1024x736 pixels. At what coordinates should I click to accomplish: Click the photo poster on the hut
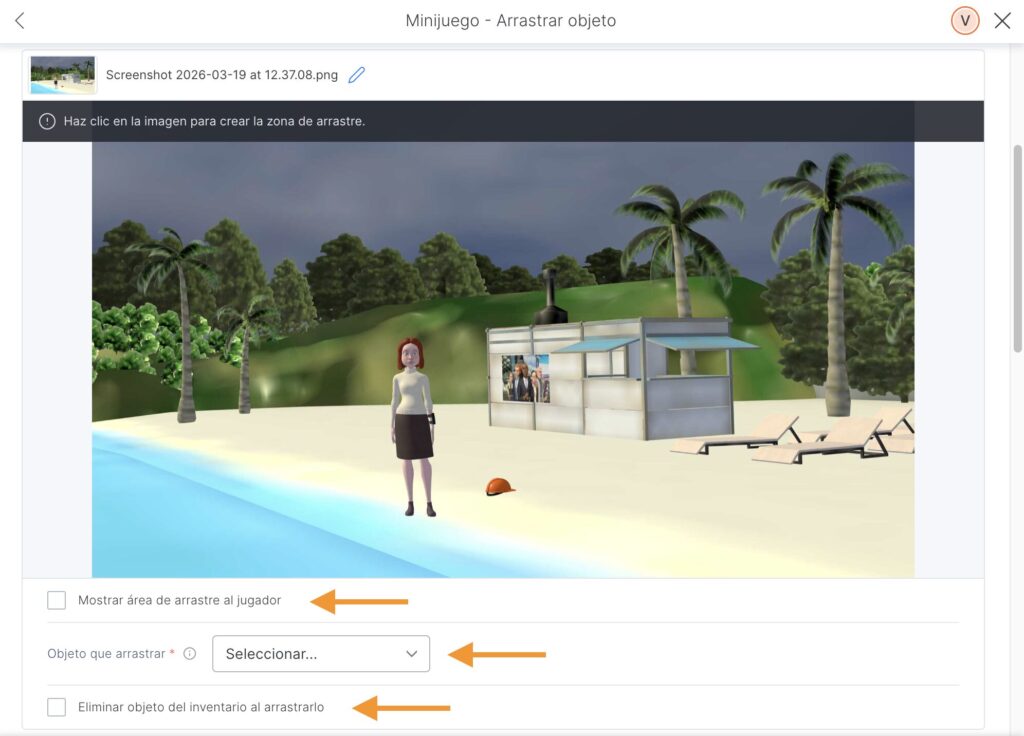click(525, 379)
